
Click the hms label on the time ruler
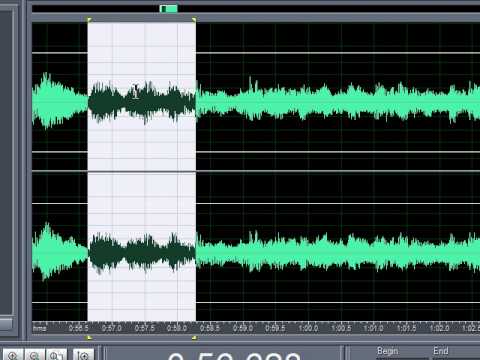(x=40, y=328)
